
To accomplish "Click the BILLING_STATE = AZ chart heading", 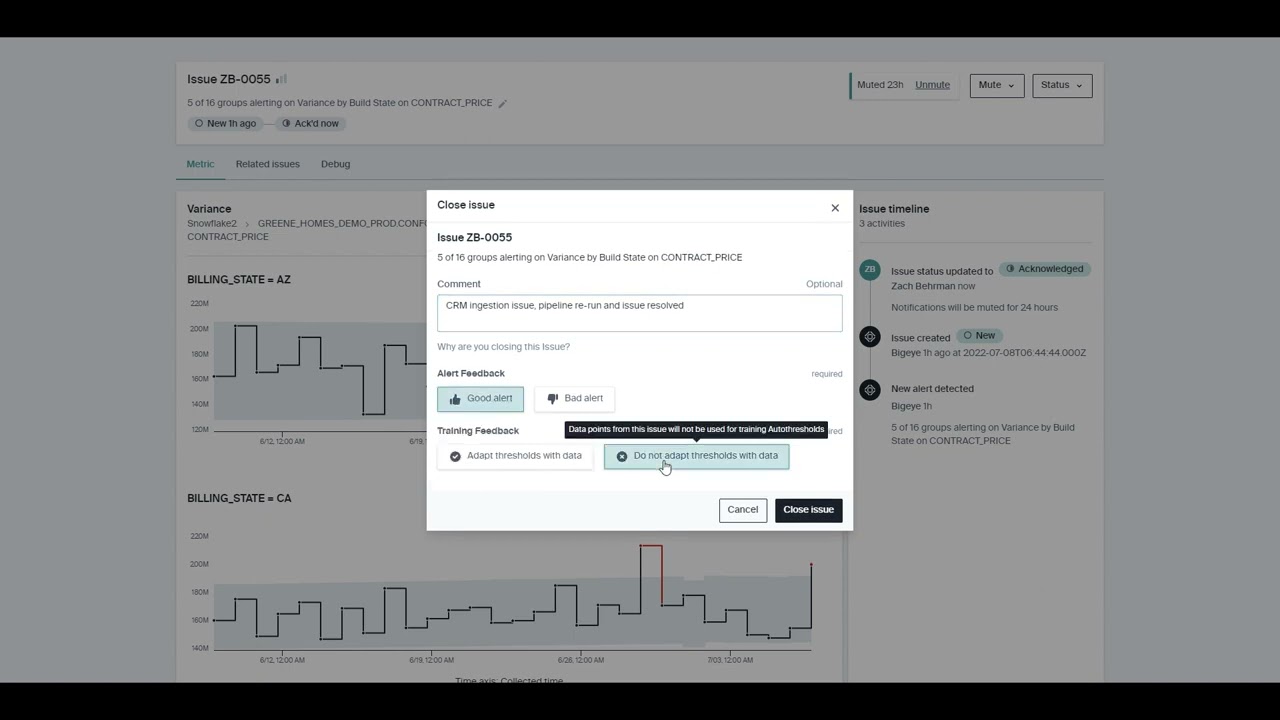I will pos(239,280).
